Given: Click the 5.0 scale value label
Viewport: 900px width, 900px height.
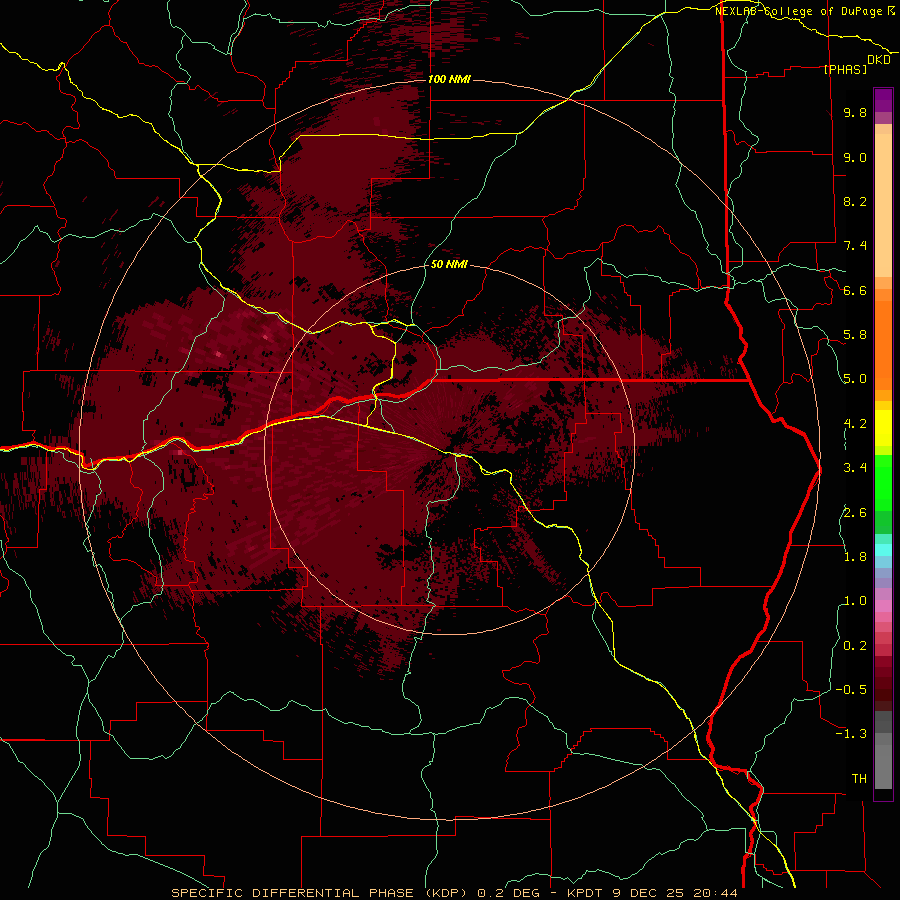Looking at the screenshot, I should [855, 379].
